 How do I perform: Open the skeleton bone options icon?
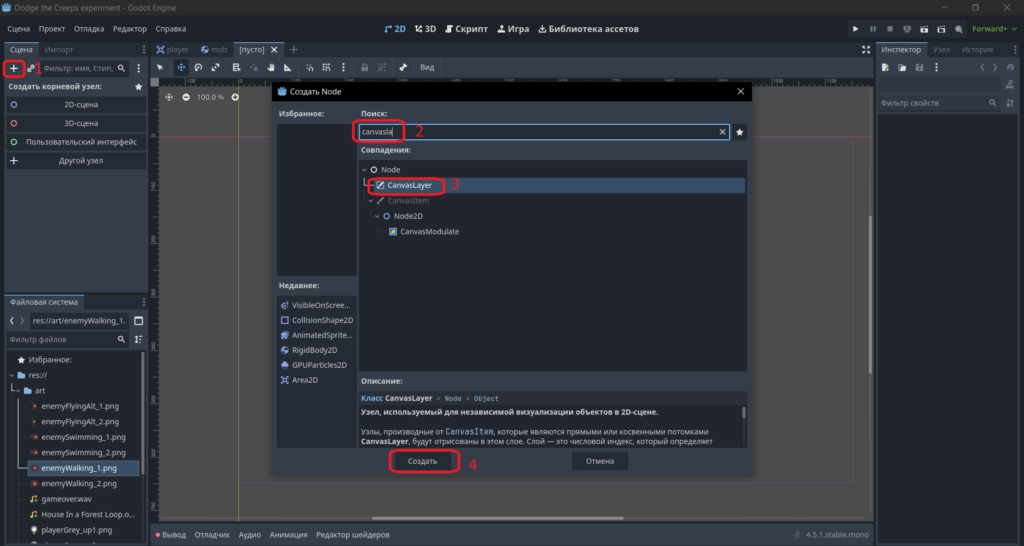point(403,67)
